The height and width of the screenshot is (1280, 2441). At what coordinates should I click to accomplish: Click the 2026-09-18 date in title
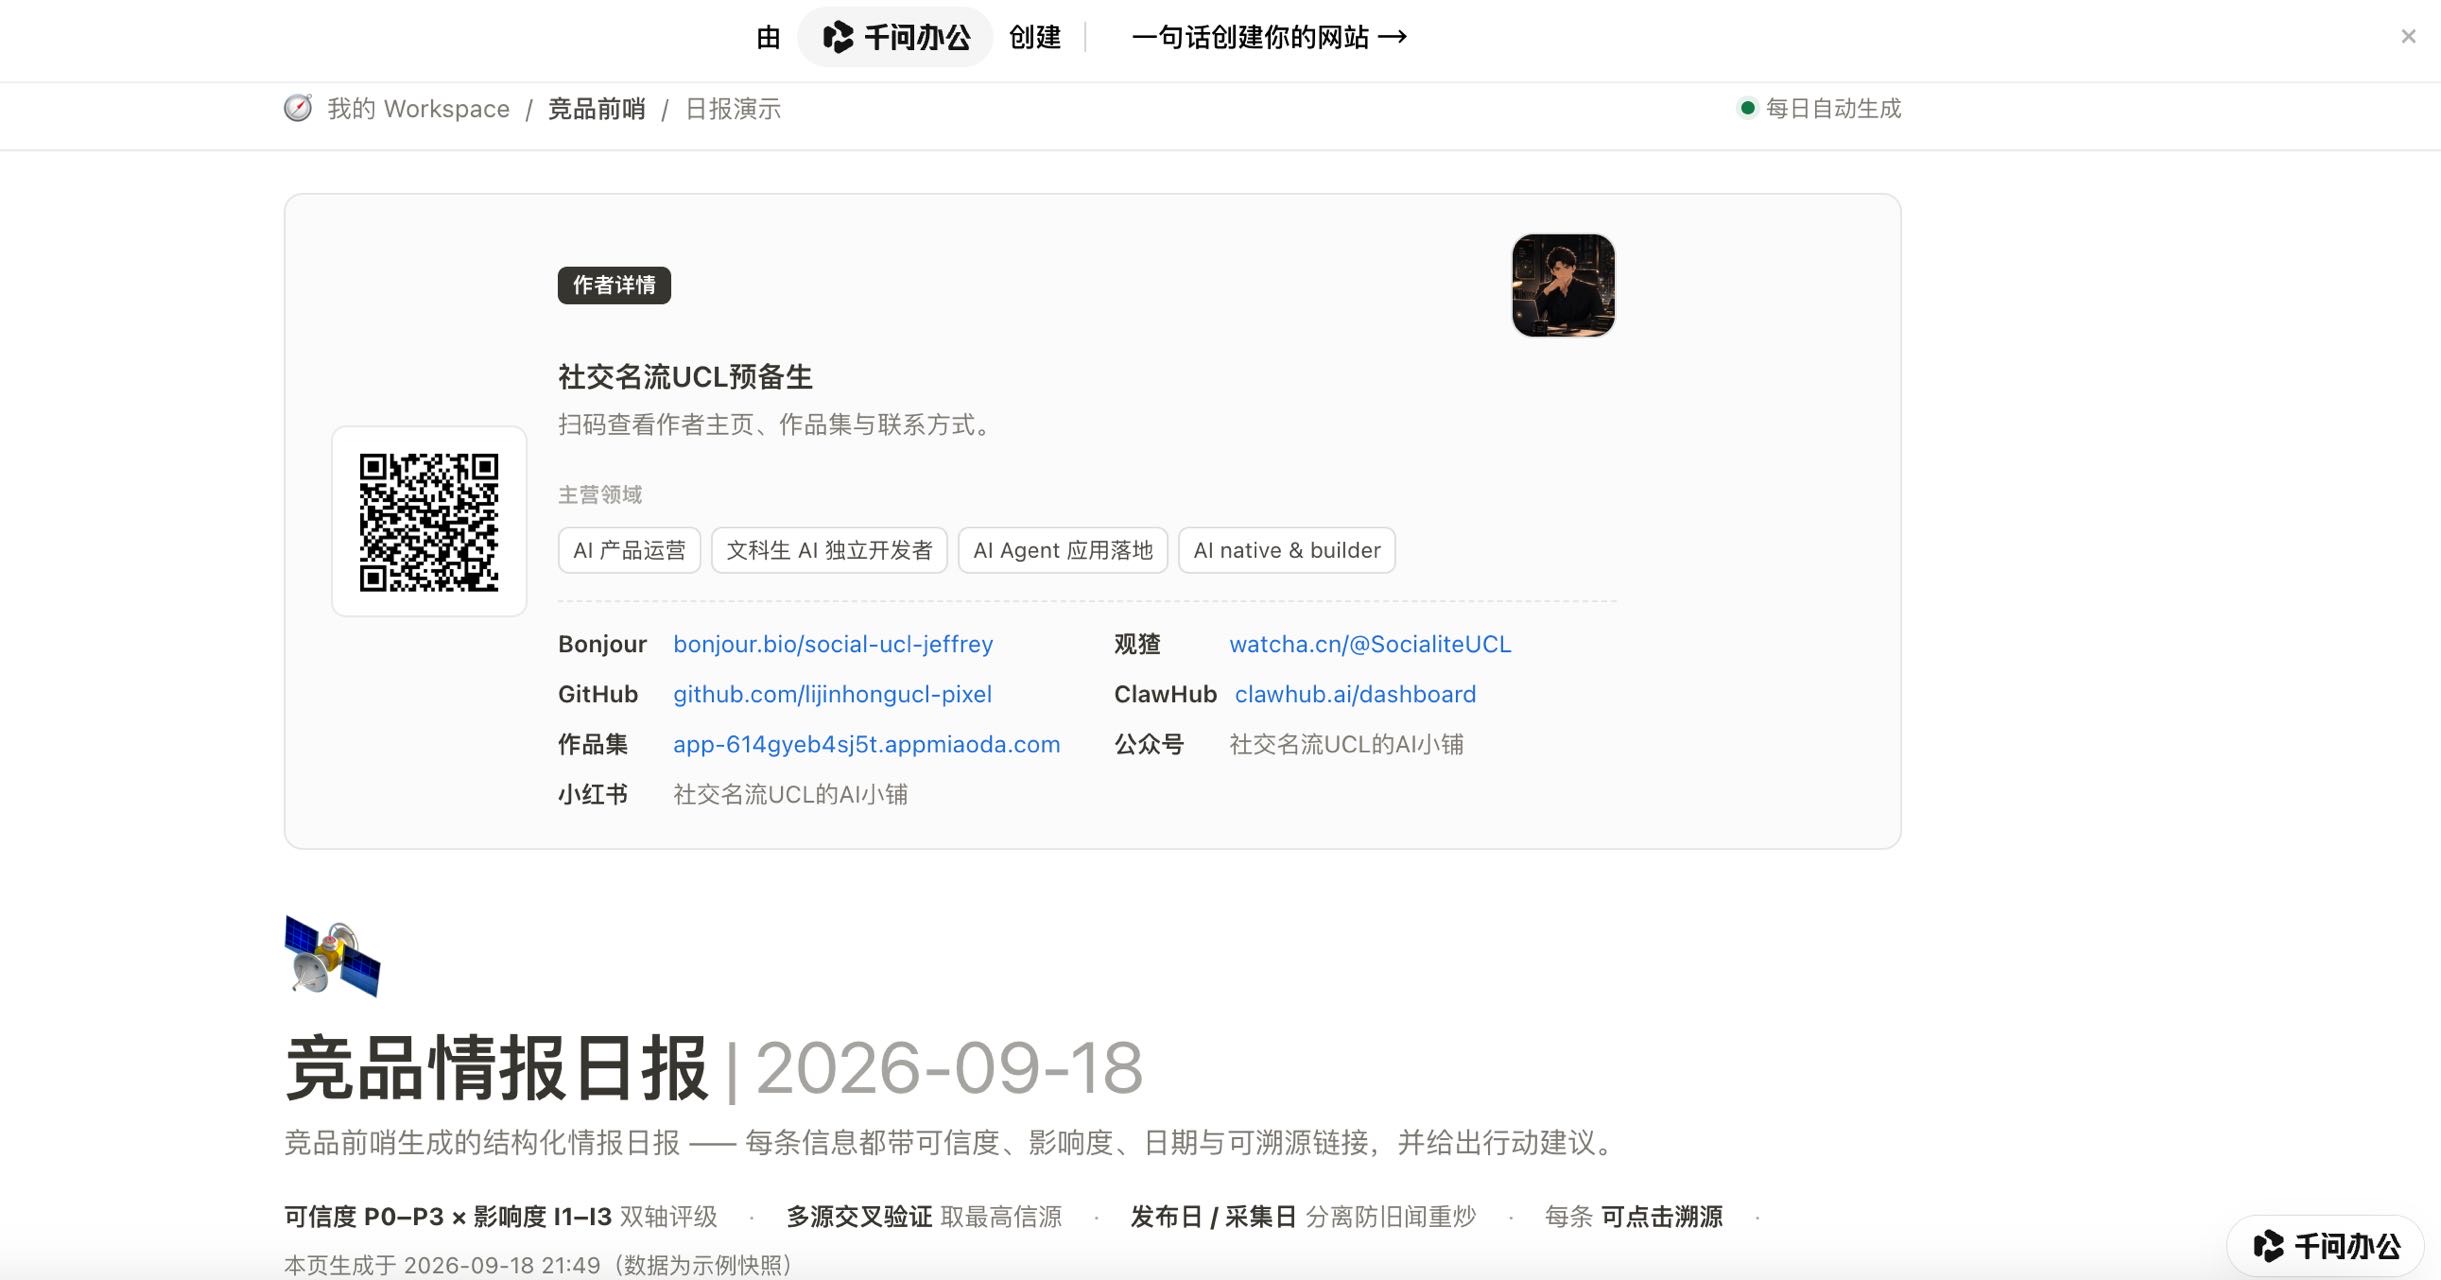pos(949,1068)
